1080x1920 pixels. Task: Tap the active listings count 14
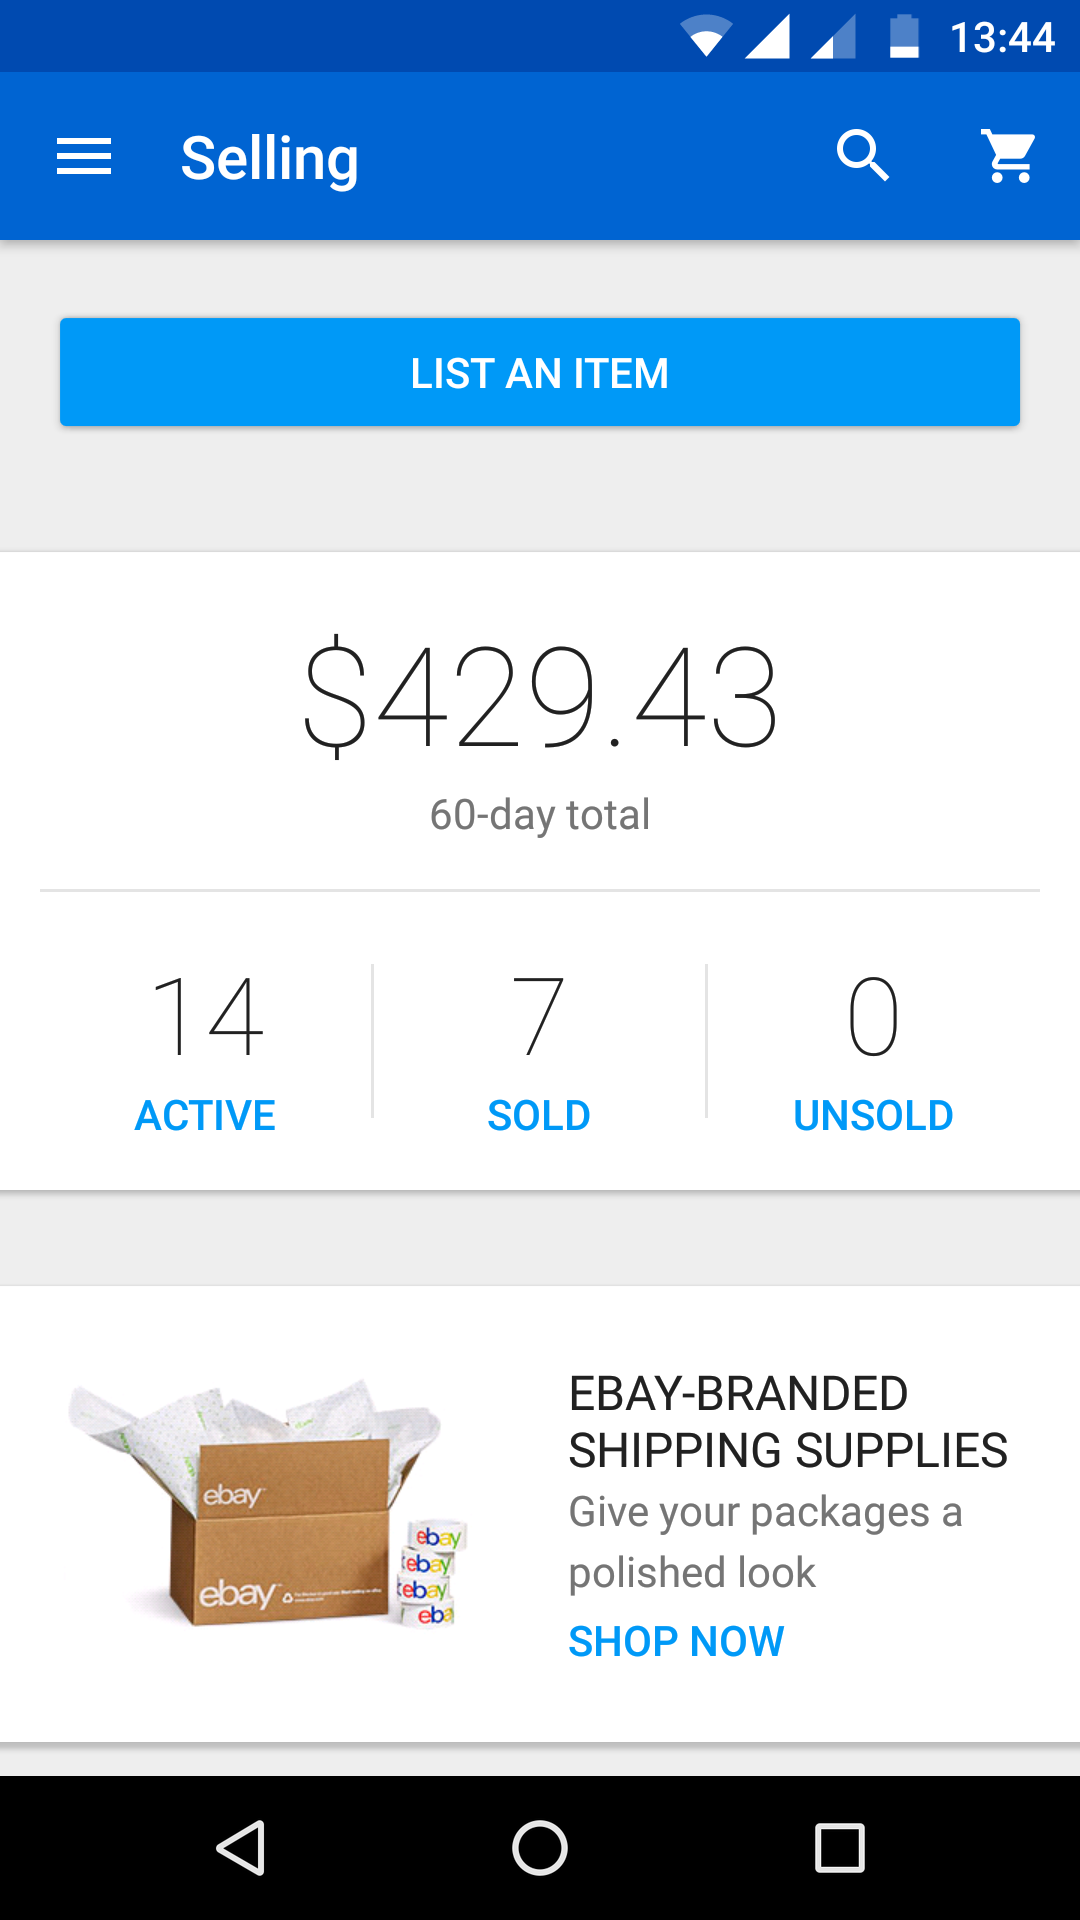[x=207, y=1017]
